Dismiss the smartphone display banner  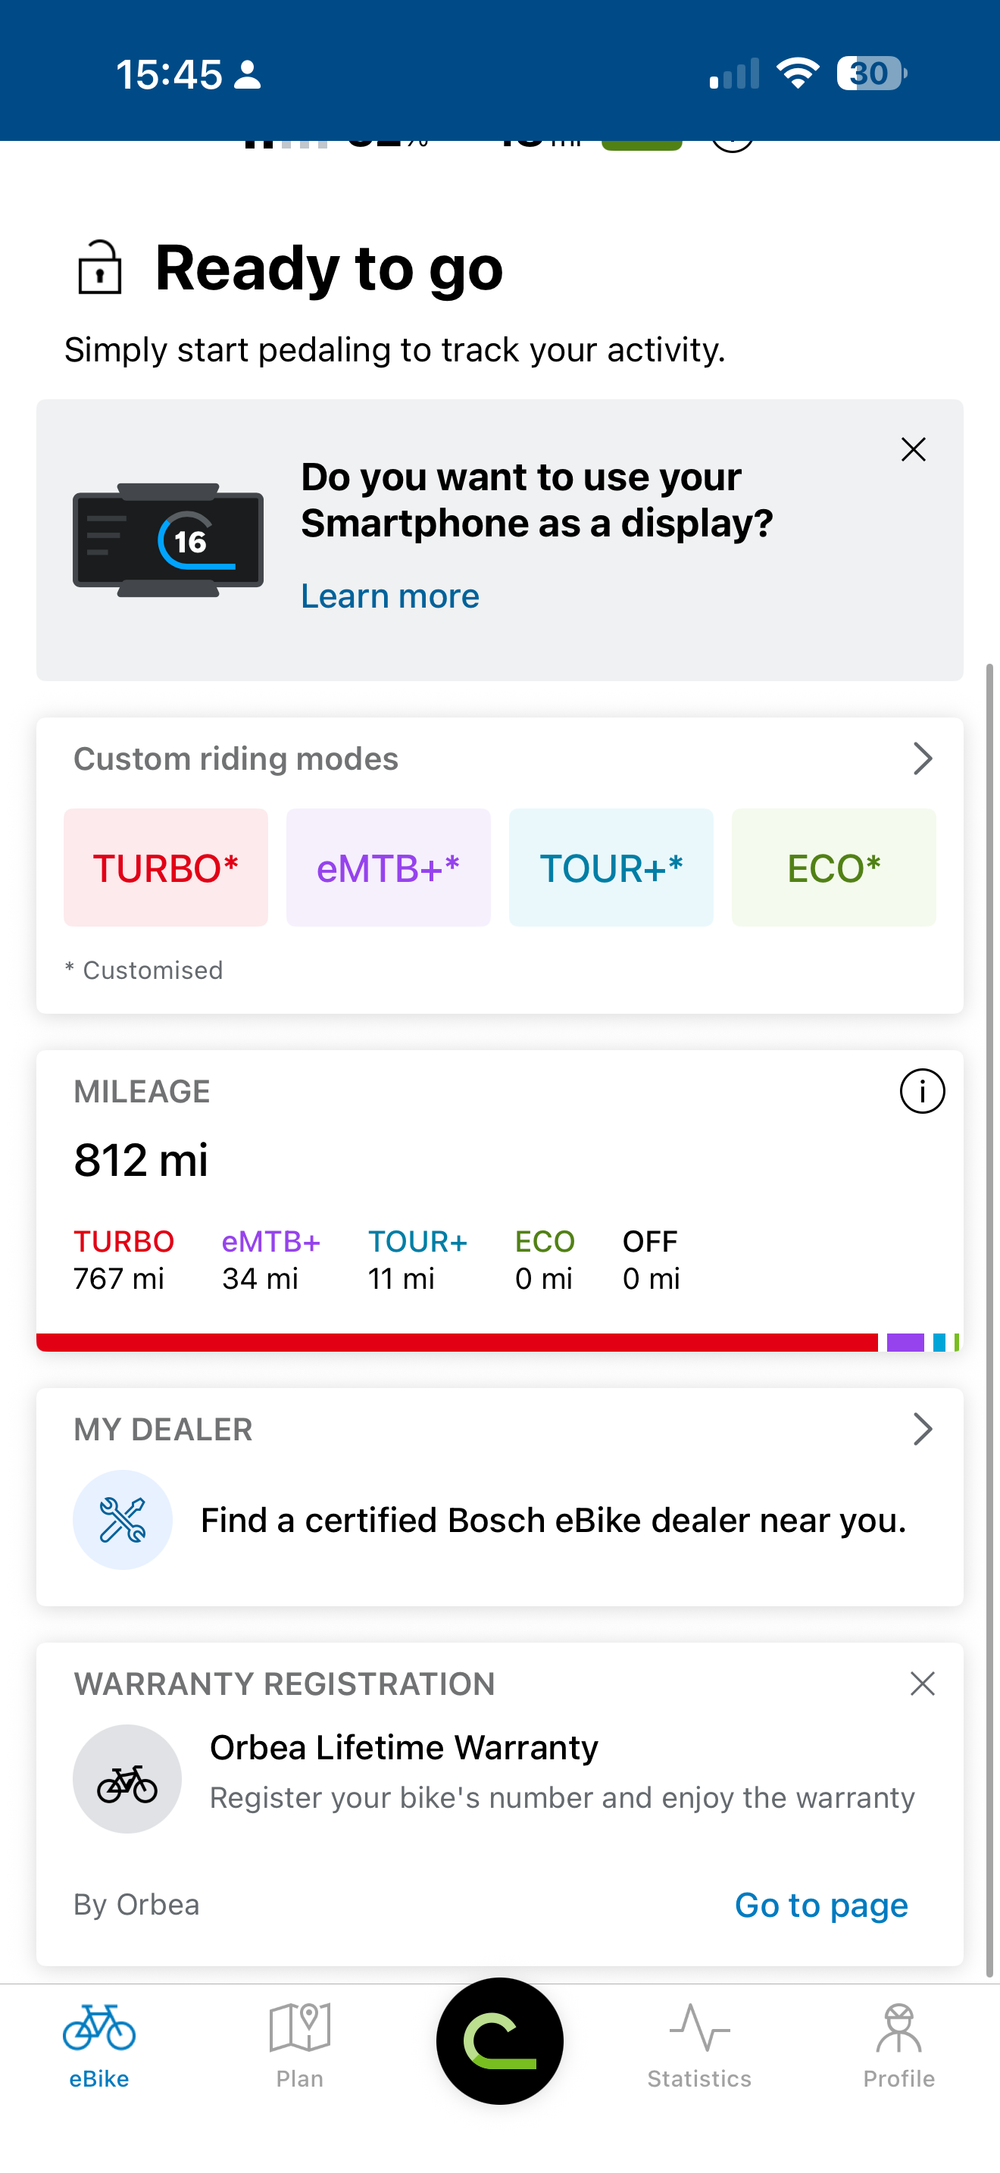(913, 449)
